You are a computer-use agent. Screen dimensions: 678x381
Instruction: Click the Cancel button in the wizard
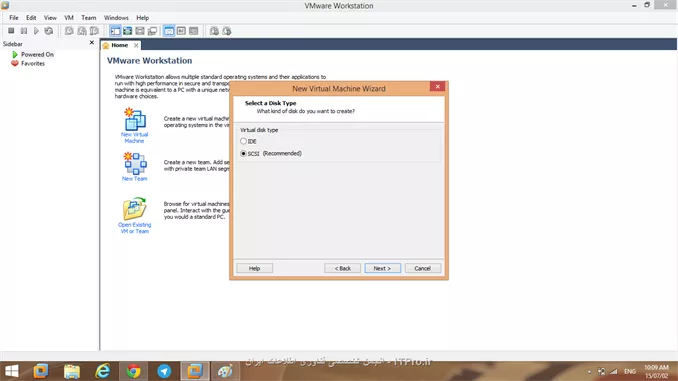(x=422, y=269)
